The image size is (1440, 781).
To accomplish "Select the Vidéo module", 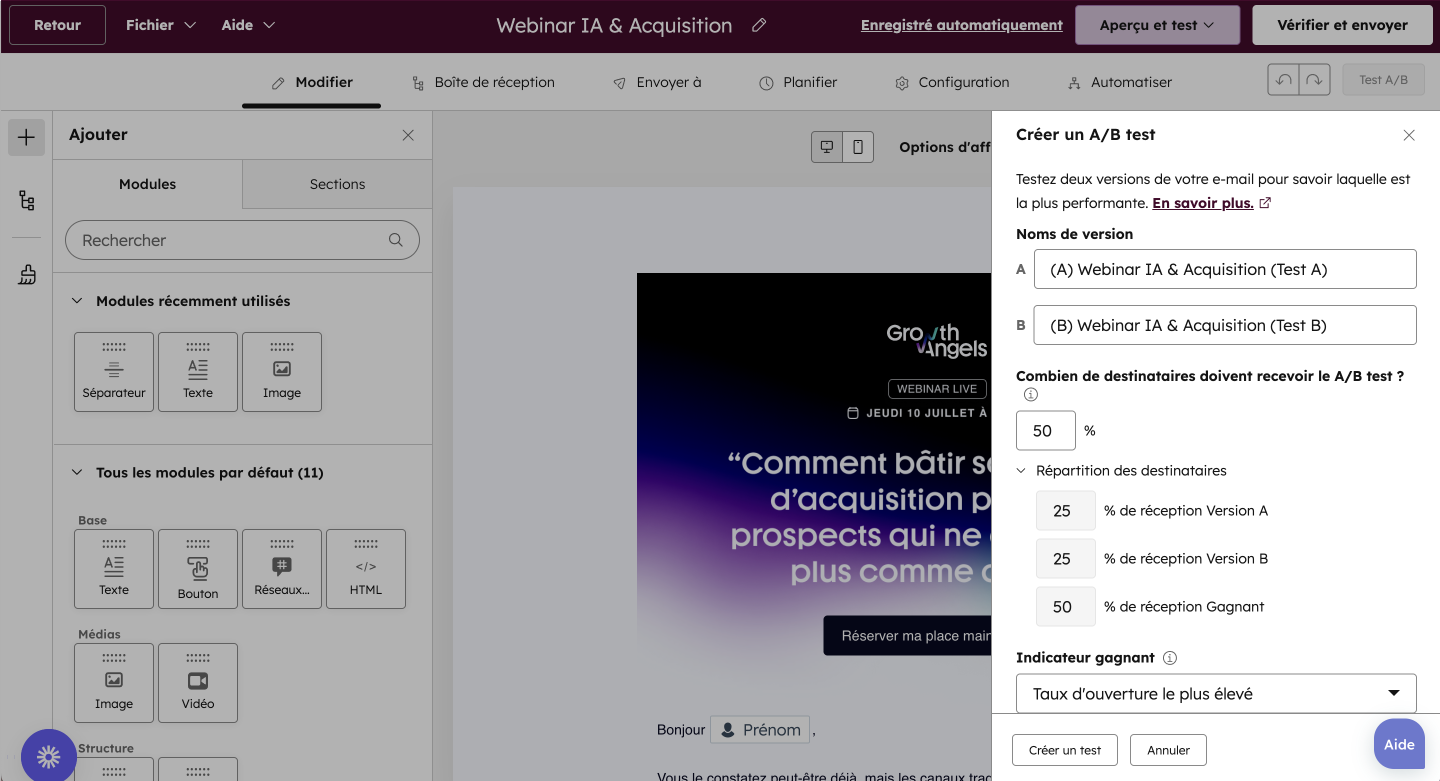I will (197, 682).
